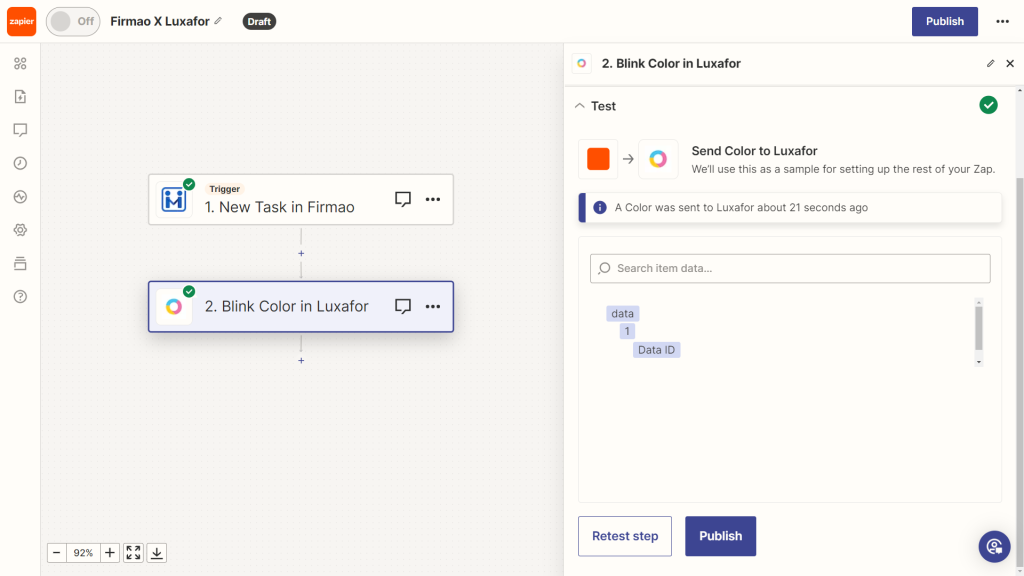Open notes on the Firmao trigger step

[403, 198]
